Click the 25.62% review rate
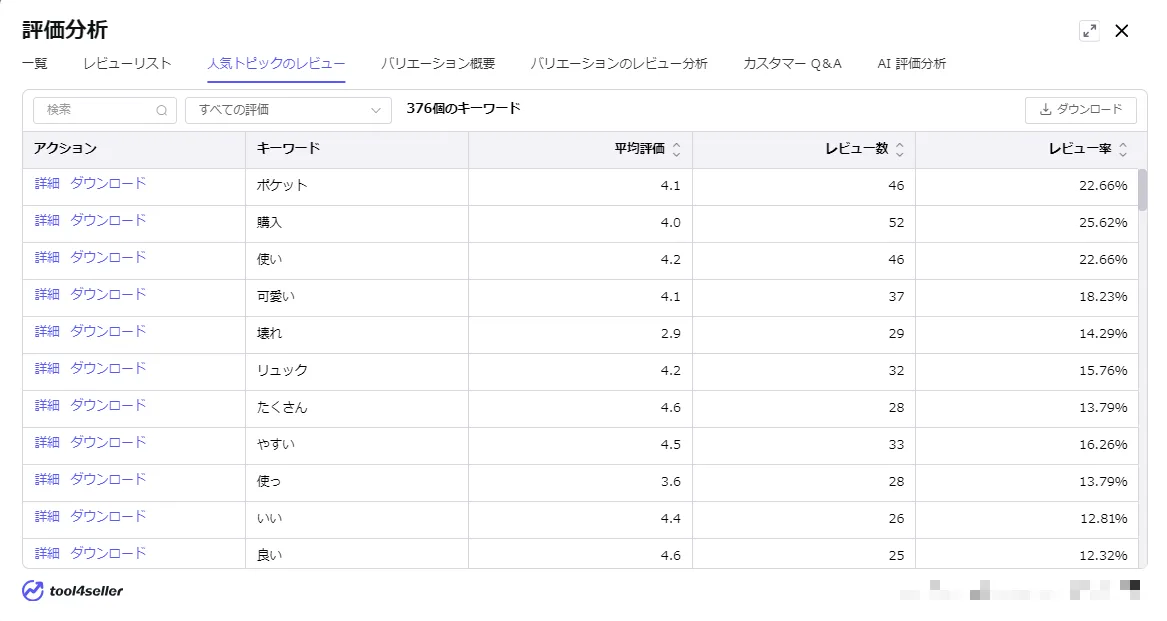1167x621 pixels. click(1103, 223)
